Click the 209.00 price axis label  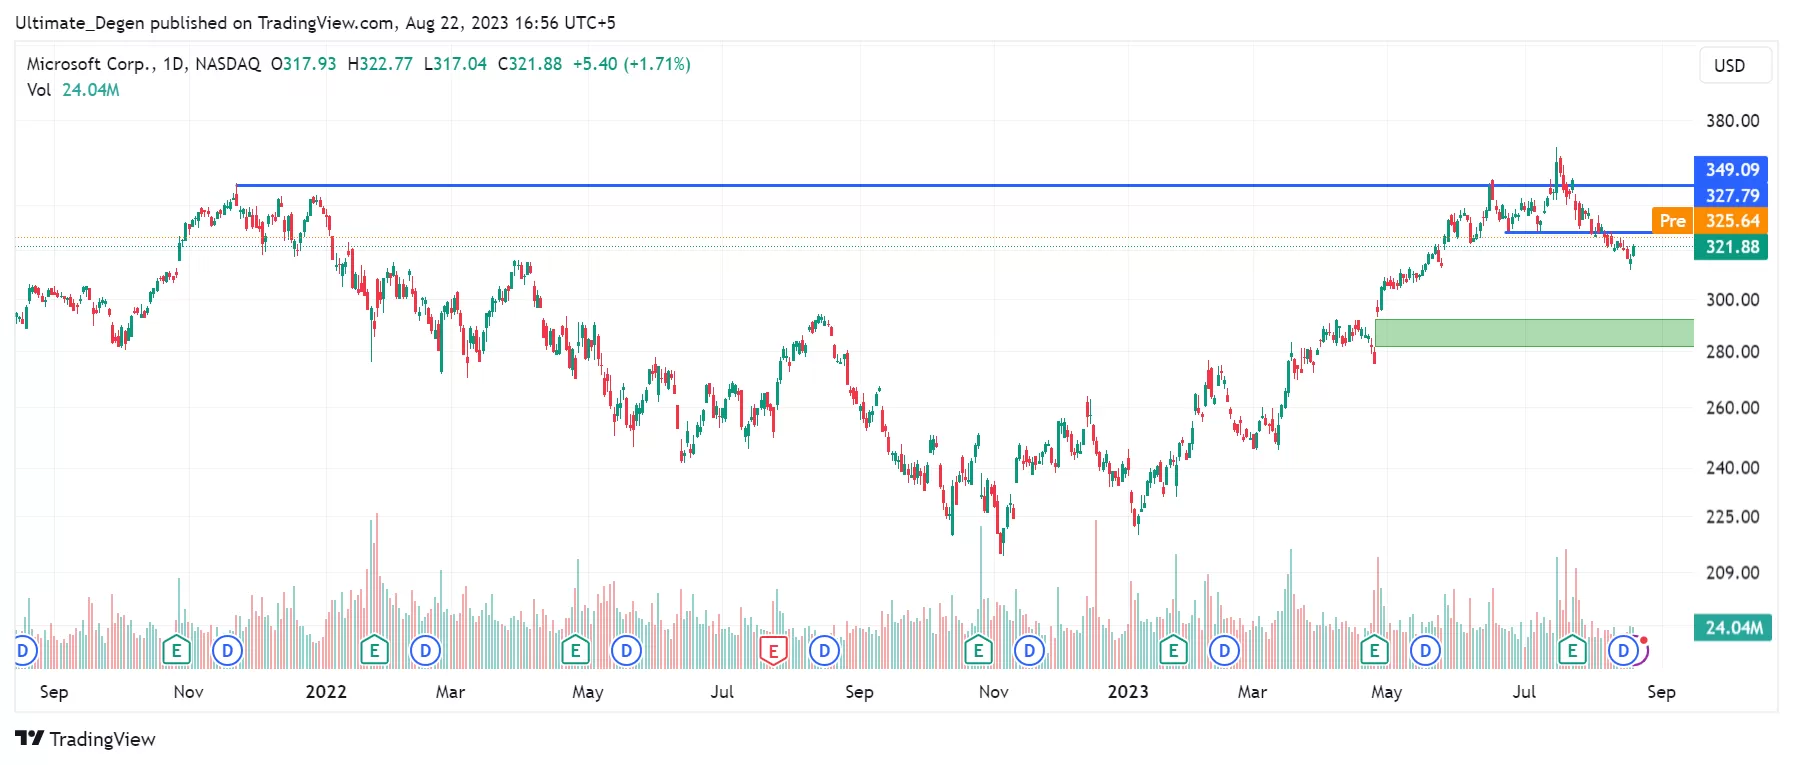1733,573
